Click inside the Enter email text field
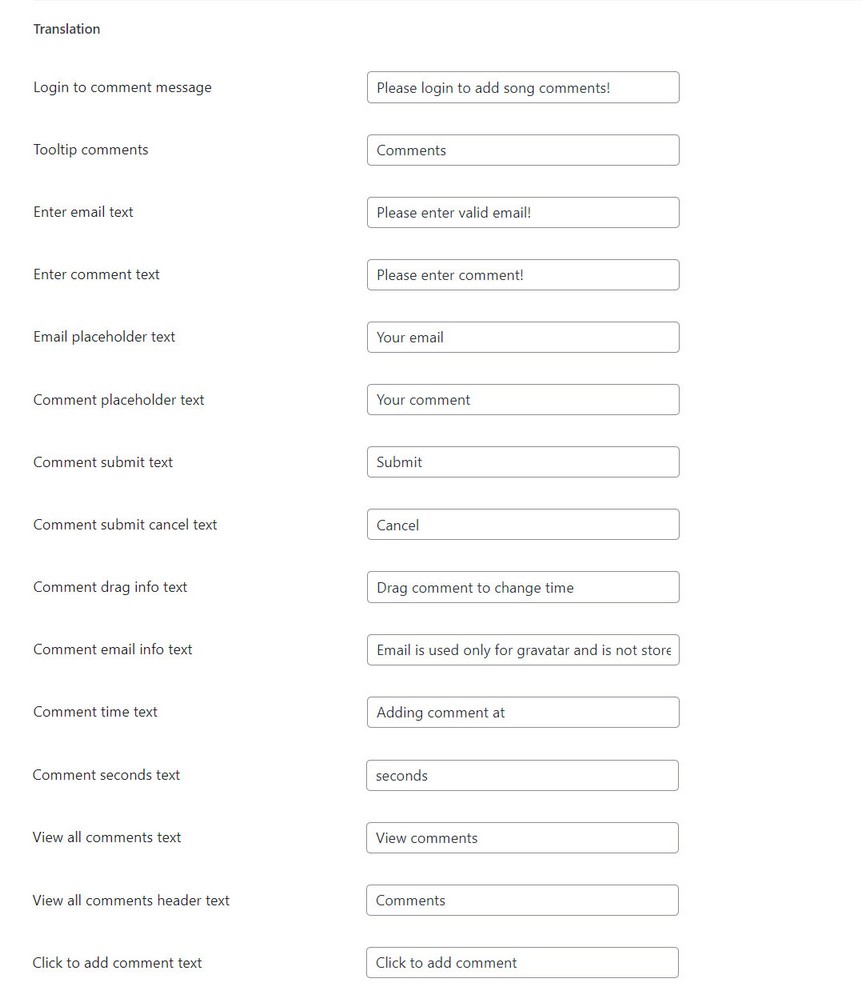 (522, 212)
